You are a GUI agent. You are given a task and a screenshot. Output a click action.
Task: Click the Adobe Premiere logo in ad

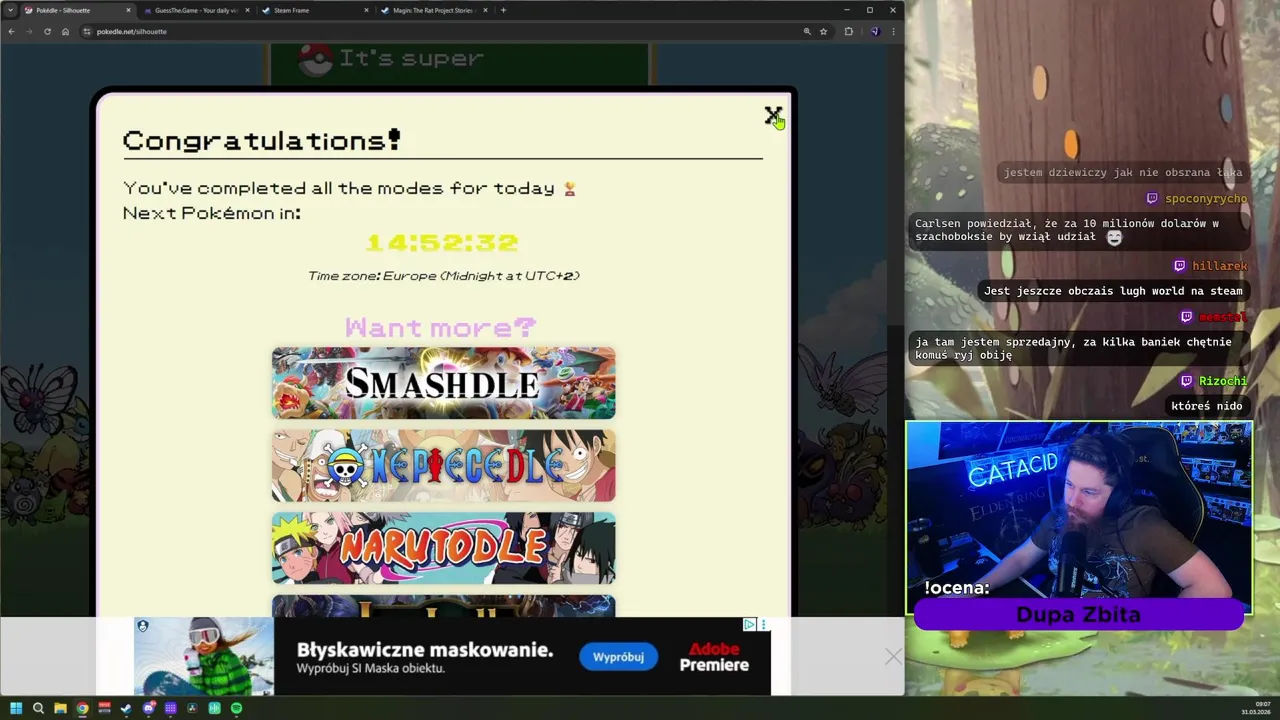(714, 657)
